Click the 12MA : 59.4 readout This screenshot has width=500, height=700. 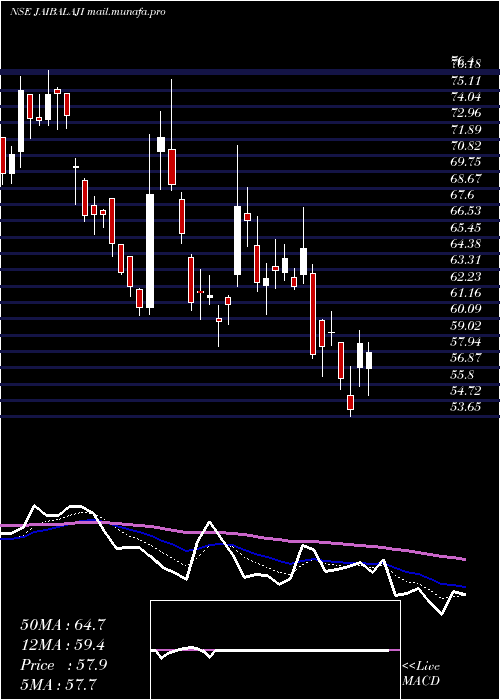coord(62,645)
